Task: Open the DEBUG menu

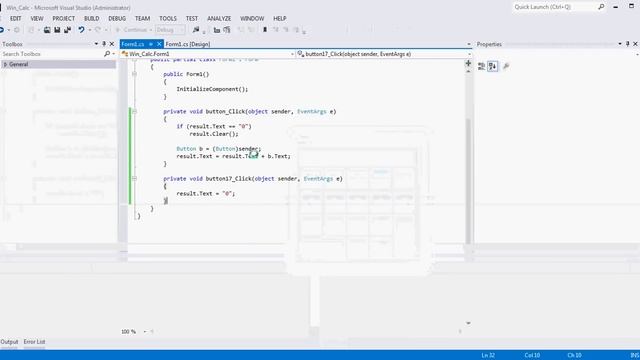Action: 117,18
